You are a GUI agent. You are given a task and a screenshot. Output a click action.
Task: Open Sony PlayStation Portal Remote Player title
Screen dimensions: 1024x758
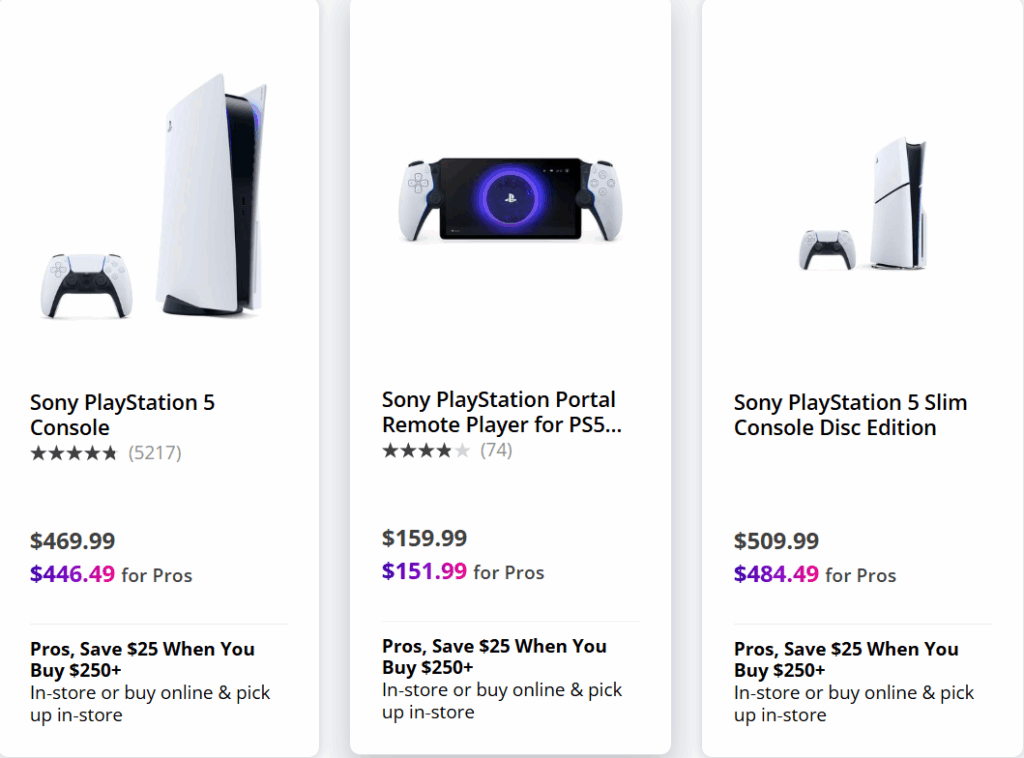point(500,412)
